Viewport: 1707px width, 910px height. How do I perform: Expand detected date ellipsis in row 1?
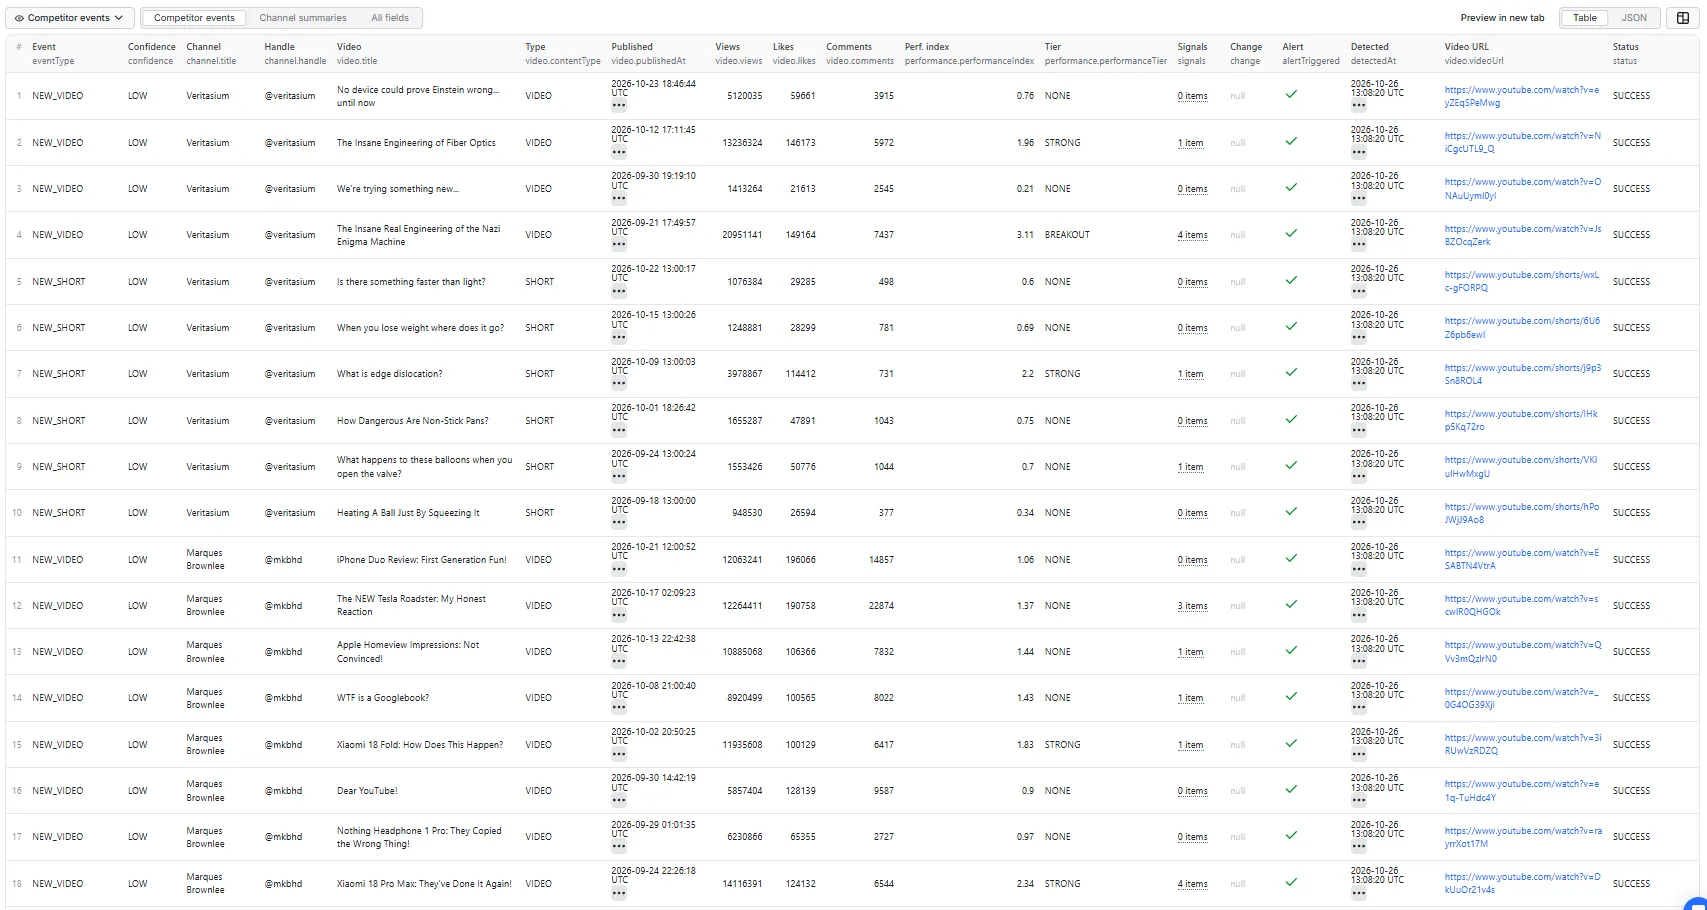point(1358,106)
